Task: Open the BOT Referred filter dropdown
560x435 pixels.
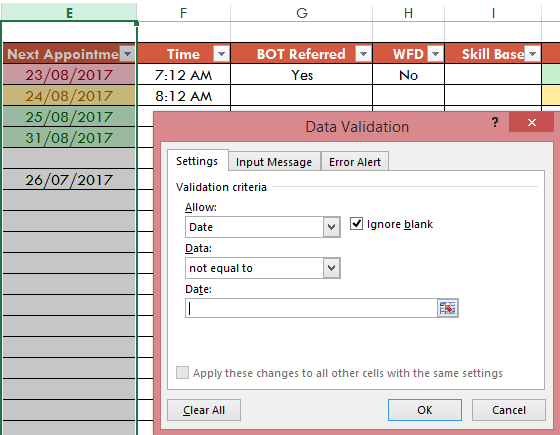Action: pyautogui.click(x=363, y=54)
